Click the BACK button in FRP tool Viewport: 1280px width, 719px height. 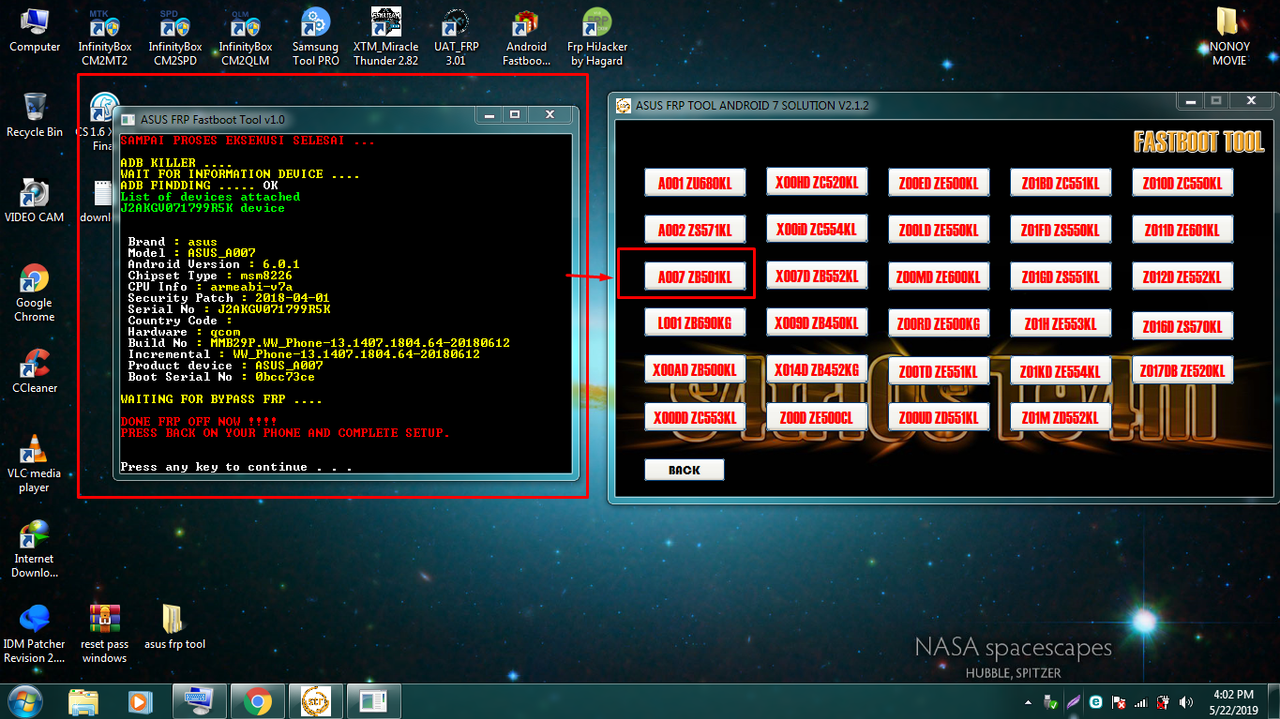coord(684,470)
